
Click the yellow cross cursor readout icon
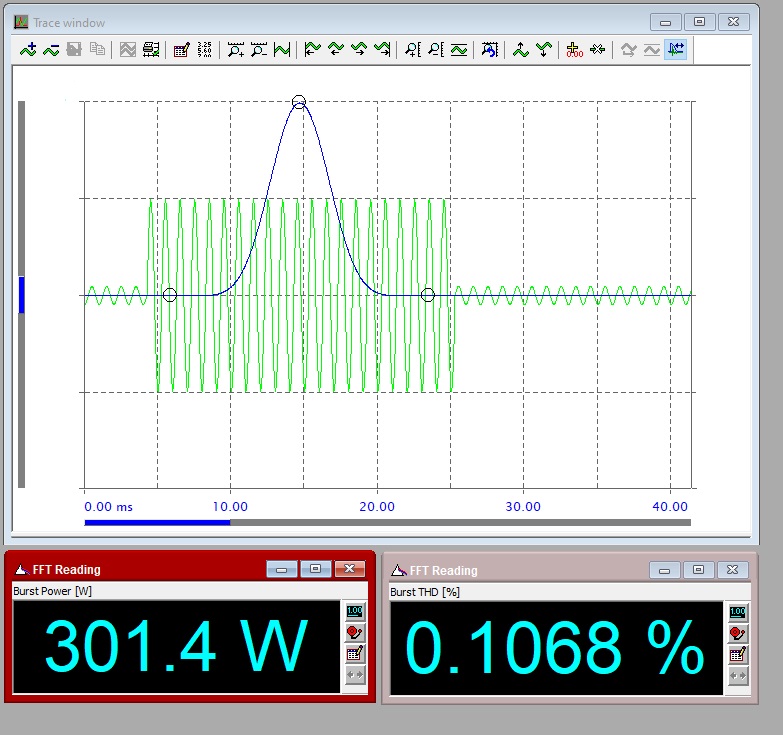coord(574,49)
